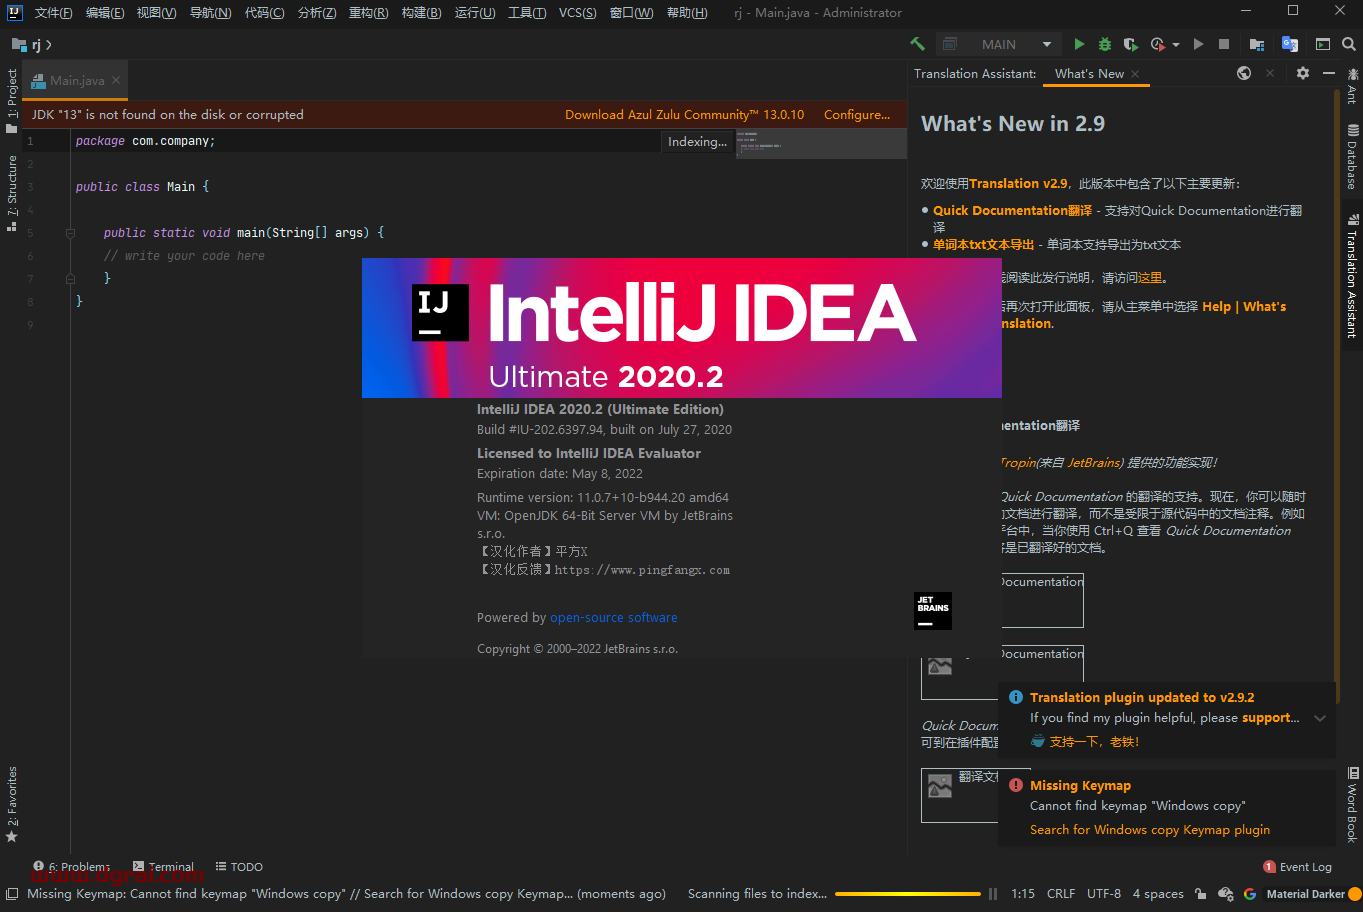The height and width of the screenshot is (912, 1363).
Task: Open Search Everywhere magnifier icon
Action: pos(1350,45)
